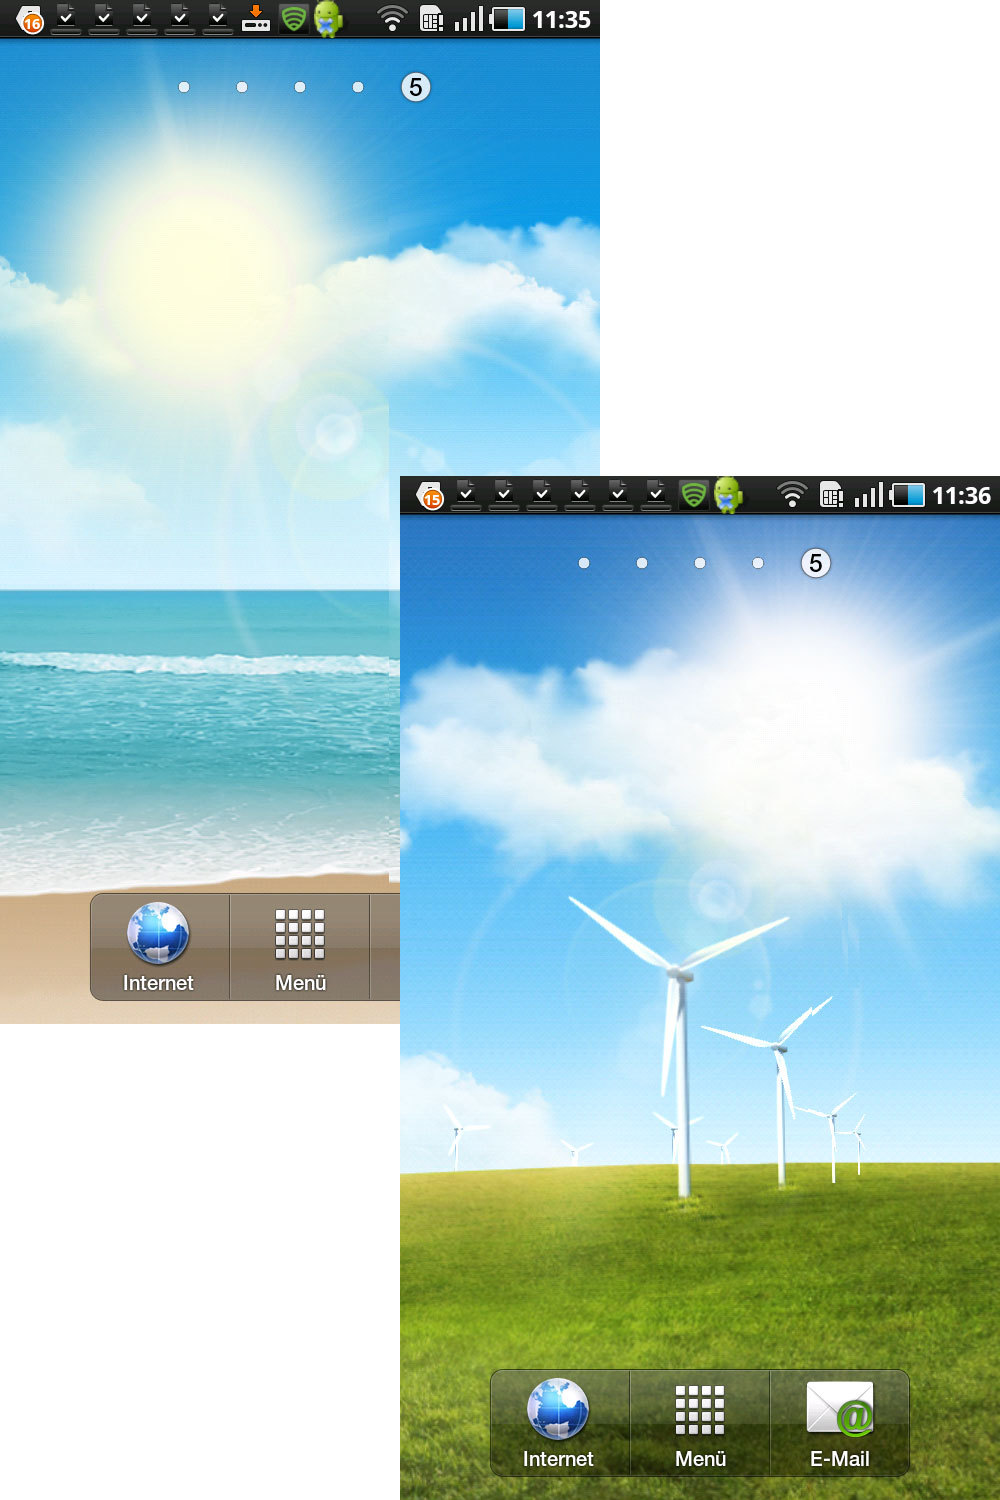The height and width of the screenshot is (1500, 1000).
Task: Tap SIM card icon in beach status bar
Action: click(432, 19)
